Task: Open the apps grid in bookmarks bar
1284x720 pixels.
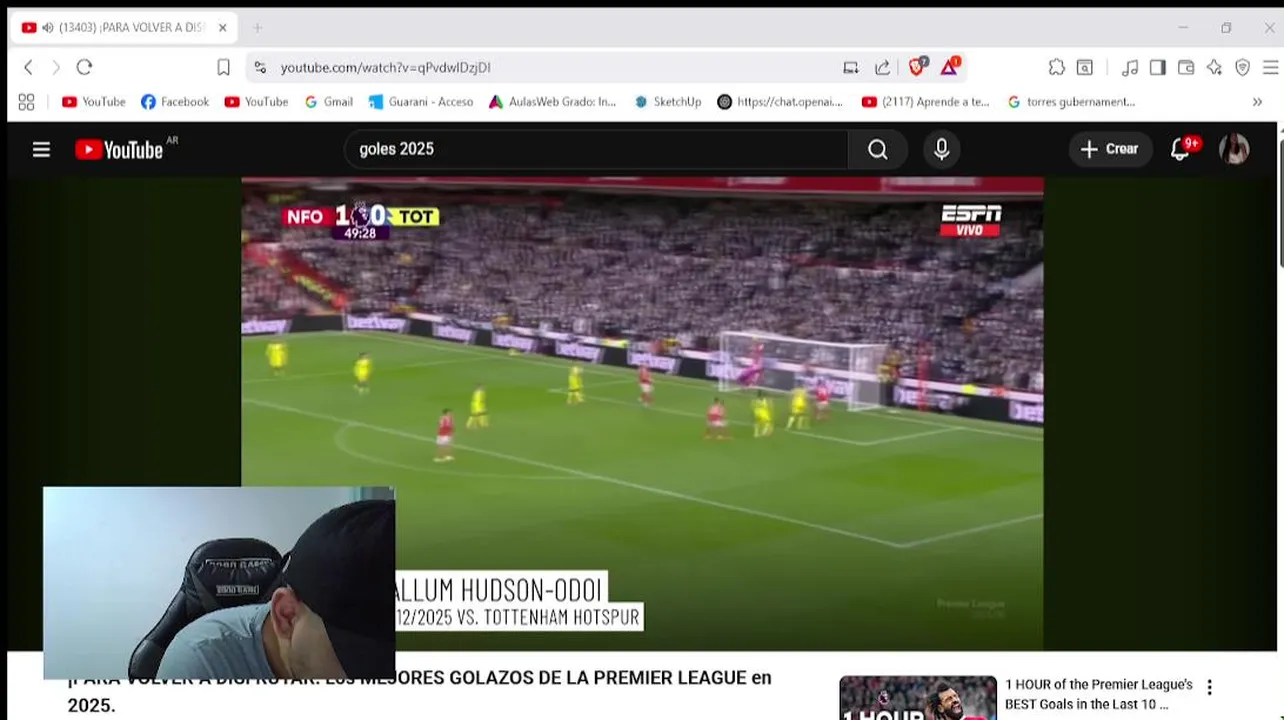Action: 26,102
